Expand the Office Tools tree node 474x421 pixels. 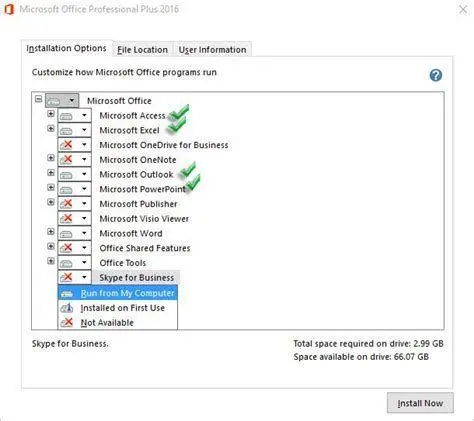click(x=51, y=261)
